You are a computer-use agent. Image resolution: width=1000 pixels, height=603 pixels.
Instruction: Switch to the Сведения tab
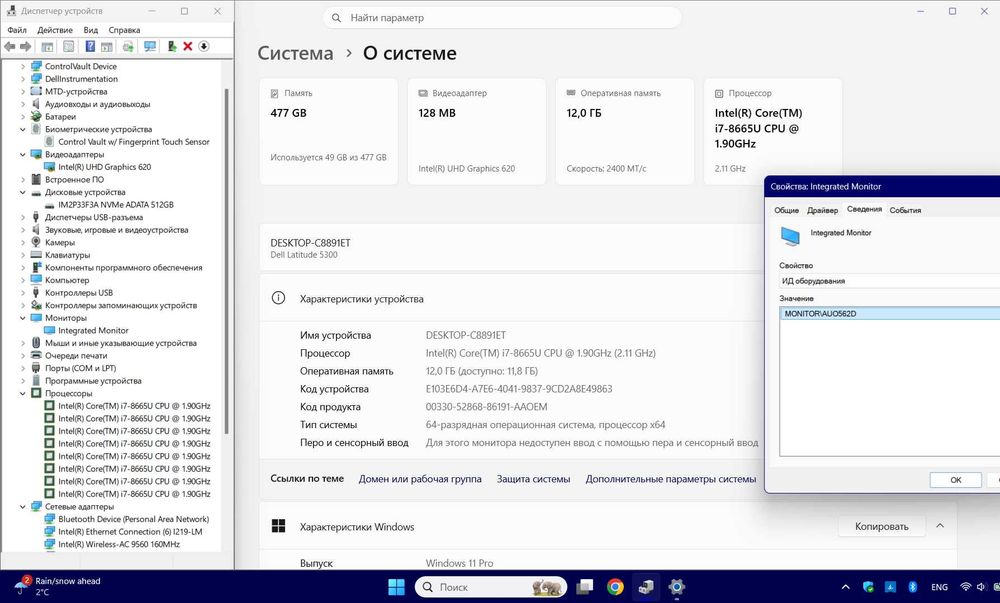pos(864,209)
